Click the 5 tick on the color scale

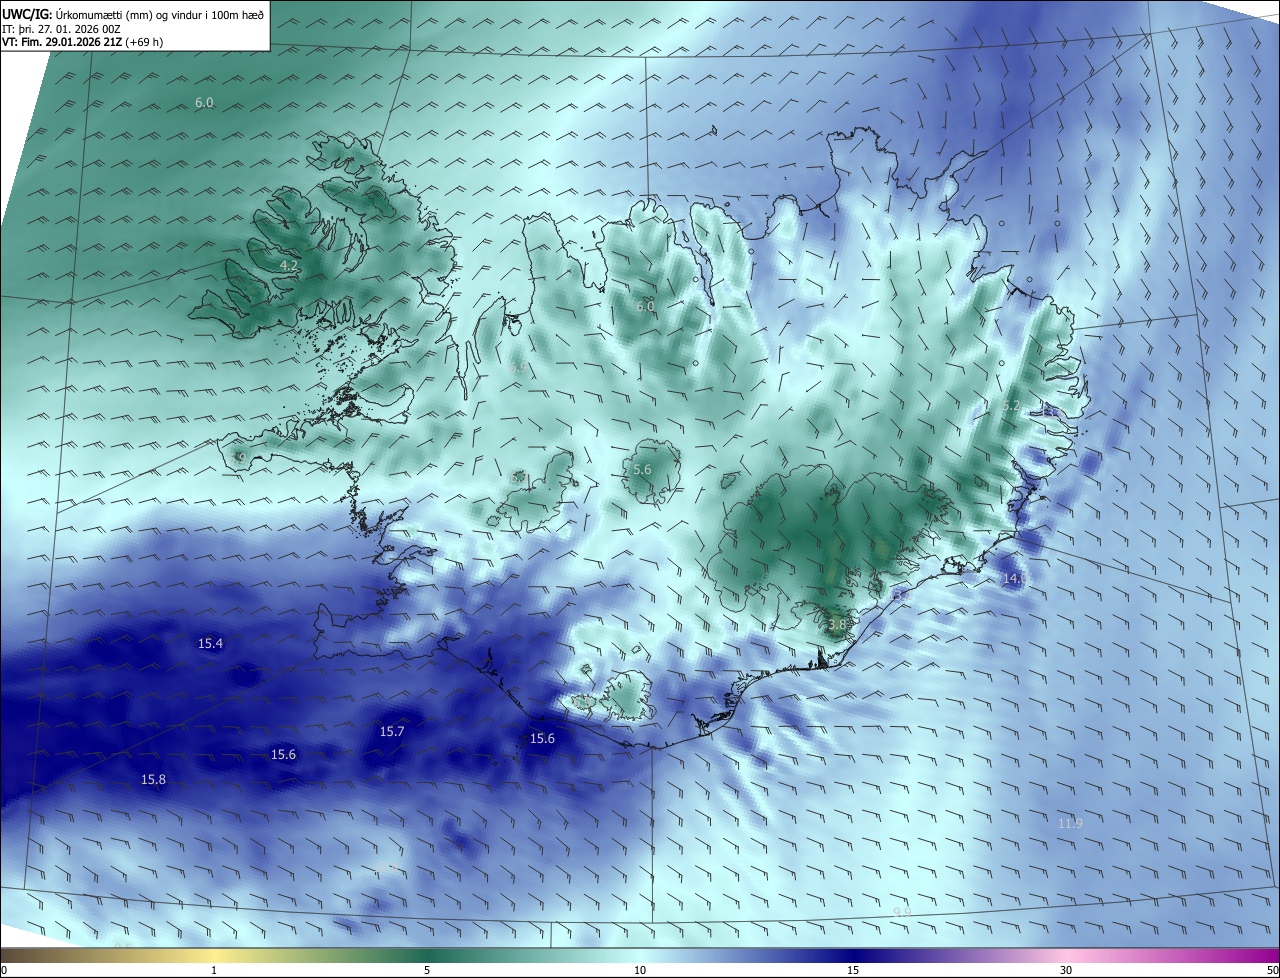coord(427,970)
